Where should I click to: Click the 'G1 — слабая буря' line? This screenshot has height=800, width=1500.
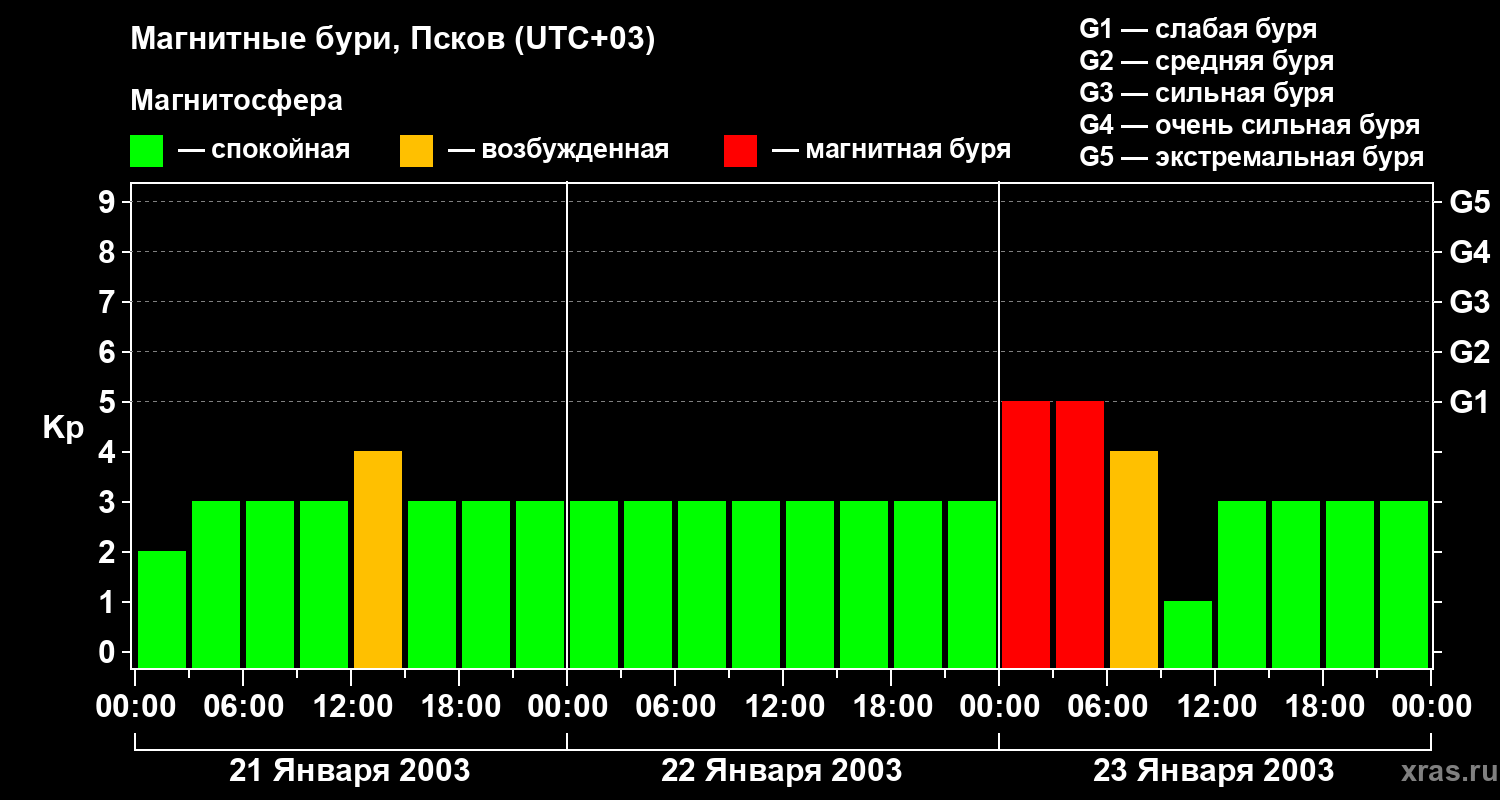pyautogui.click(x=1198, y=29)
